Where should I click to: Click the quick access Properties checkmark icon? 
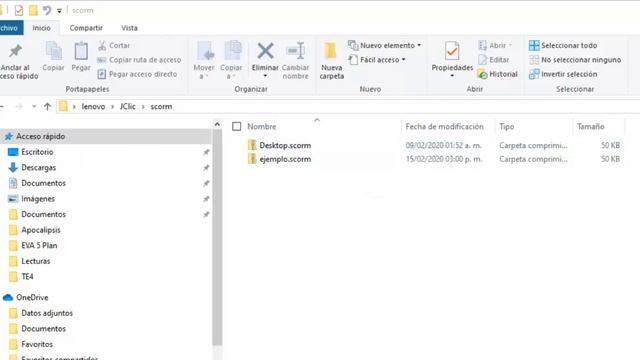(19, 10)
